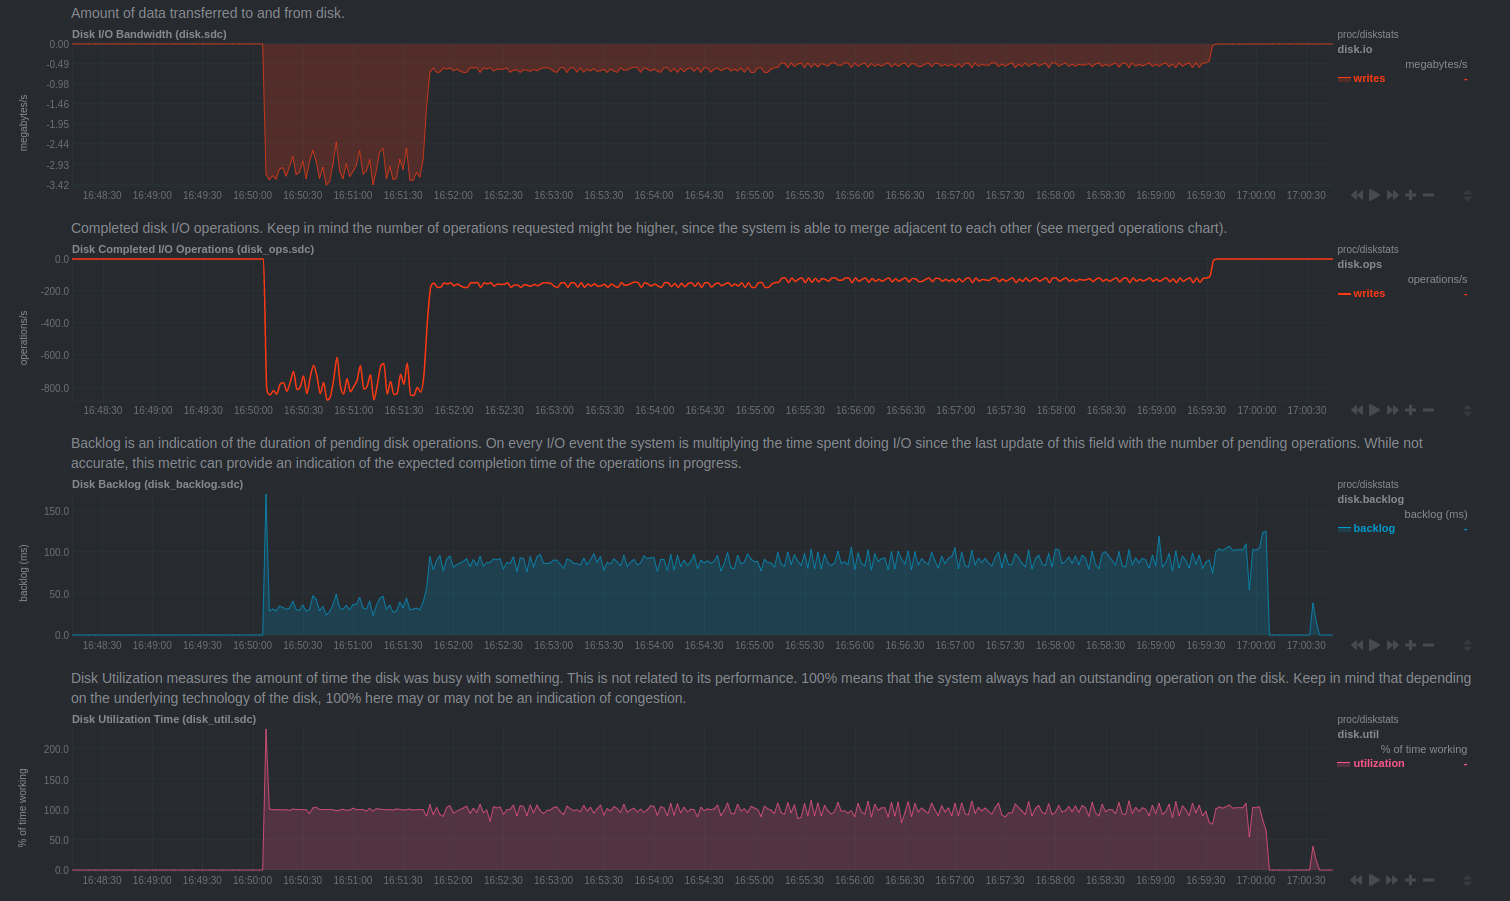Click the -800 ops dip in Disk Completed Operations chart
The image size is (1510, 901).
(x=345, y=380)
